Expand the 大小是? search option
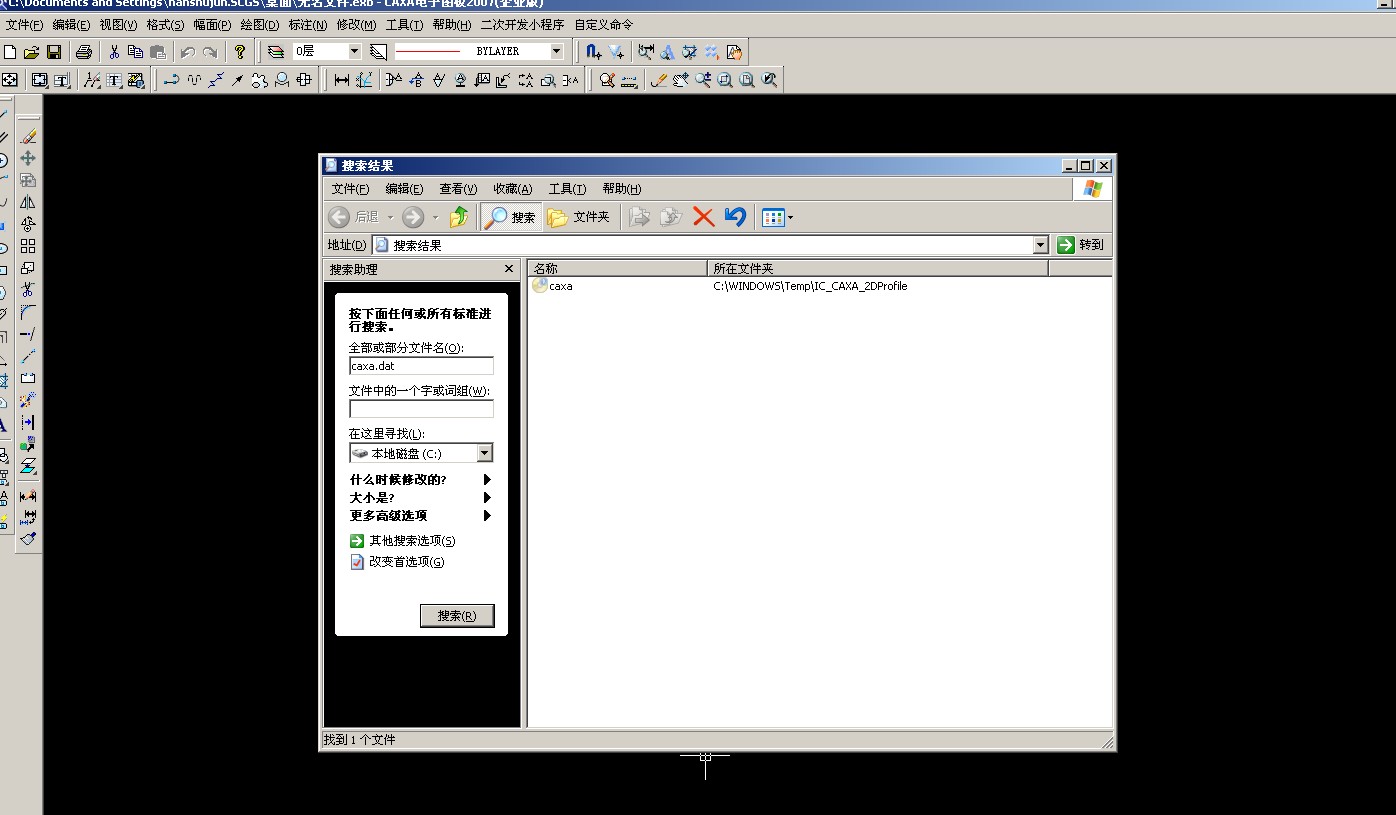Viewport: 1396px width, 815px height. 487,498
